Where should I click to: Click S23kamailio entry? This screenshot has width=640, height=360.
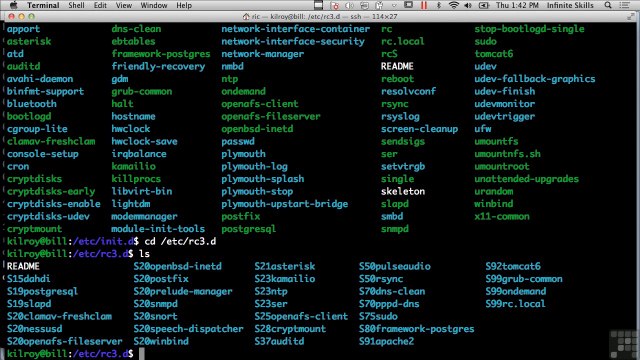pos(285,279)
